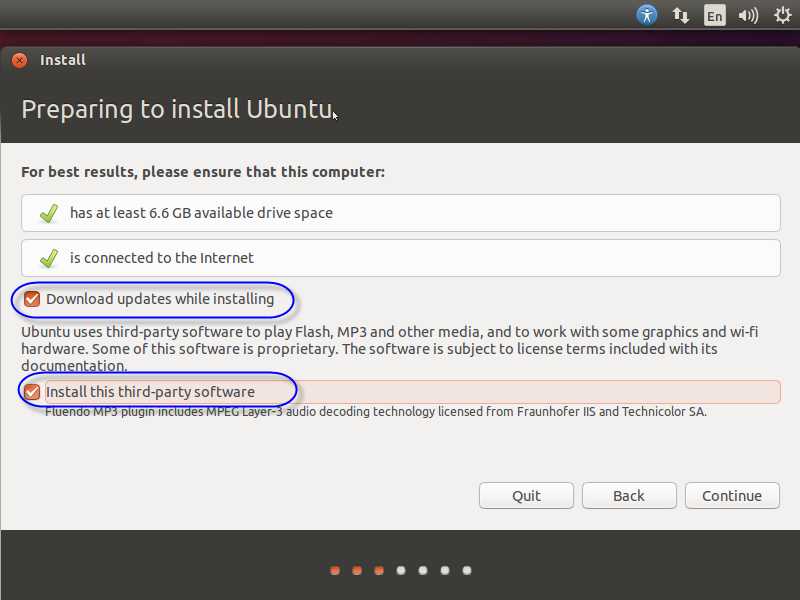Click the Fluendo MP3 plugin license note
Viewport: 800px width, 600px height.
[x=376, y=411]
